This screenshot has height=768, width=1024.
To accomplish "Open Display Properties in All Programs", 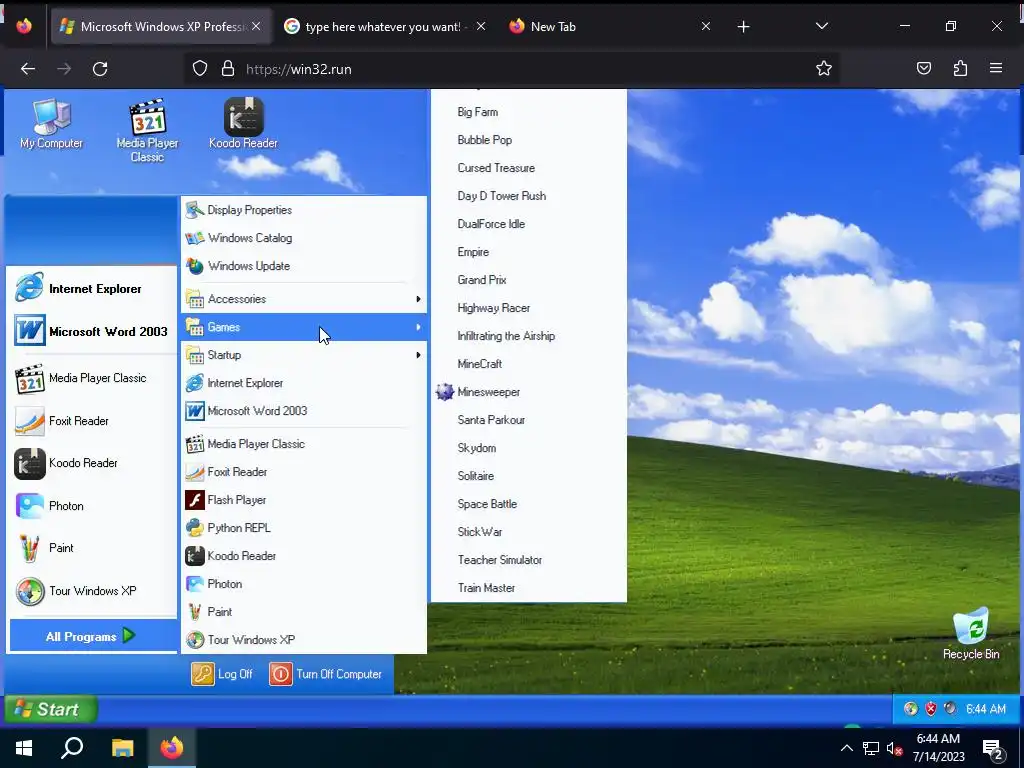I will point(304,210).
